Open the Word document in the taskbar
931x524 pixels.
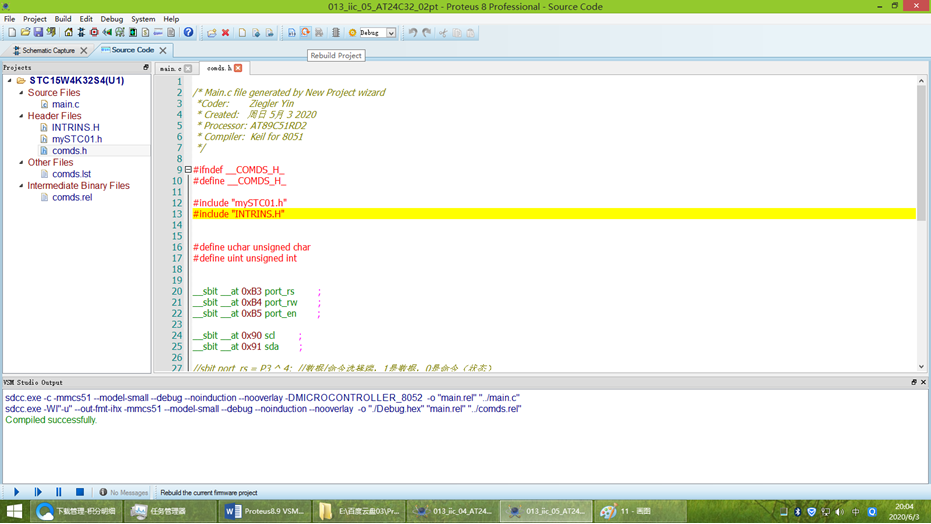point(264,511)
